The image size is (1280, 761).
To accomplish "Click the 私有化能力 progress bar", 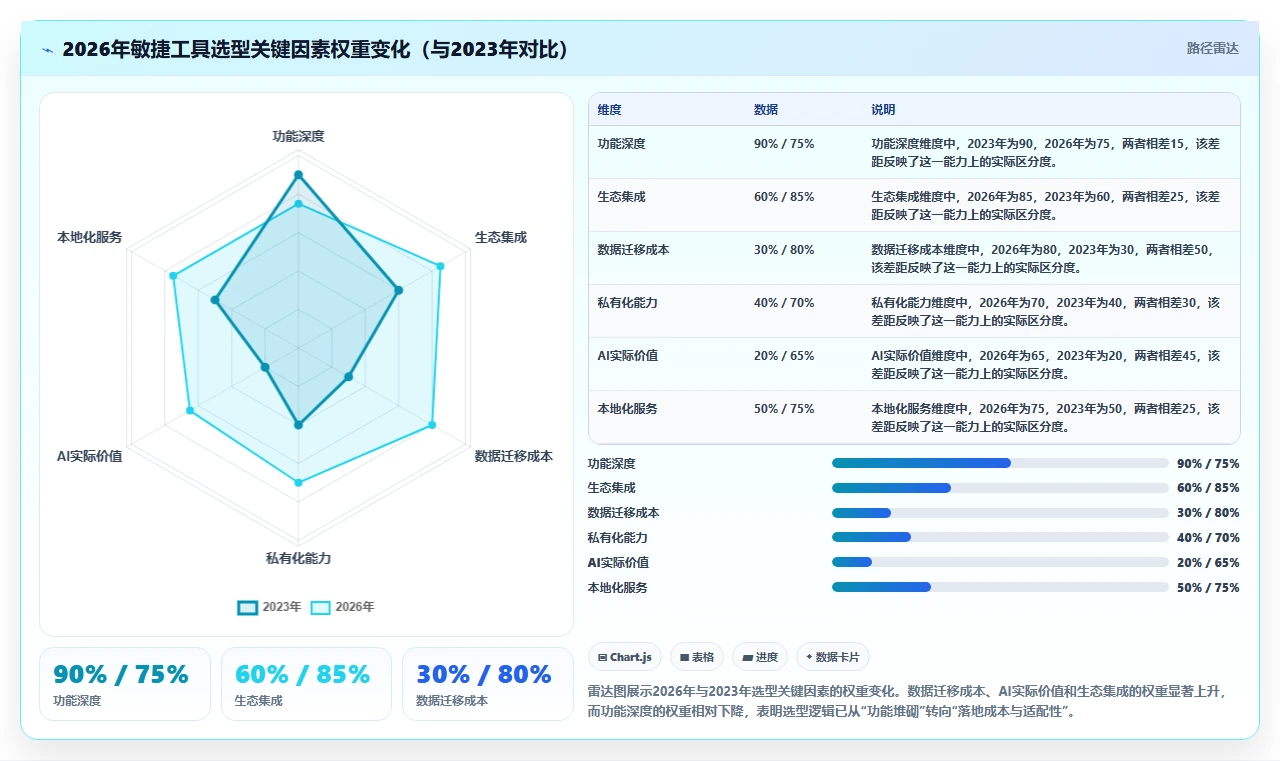I will coord(1000,537).
